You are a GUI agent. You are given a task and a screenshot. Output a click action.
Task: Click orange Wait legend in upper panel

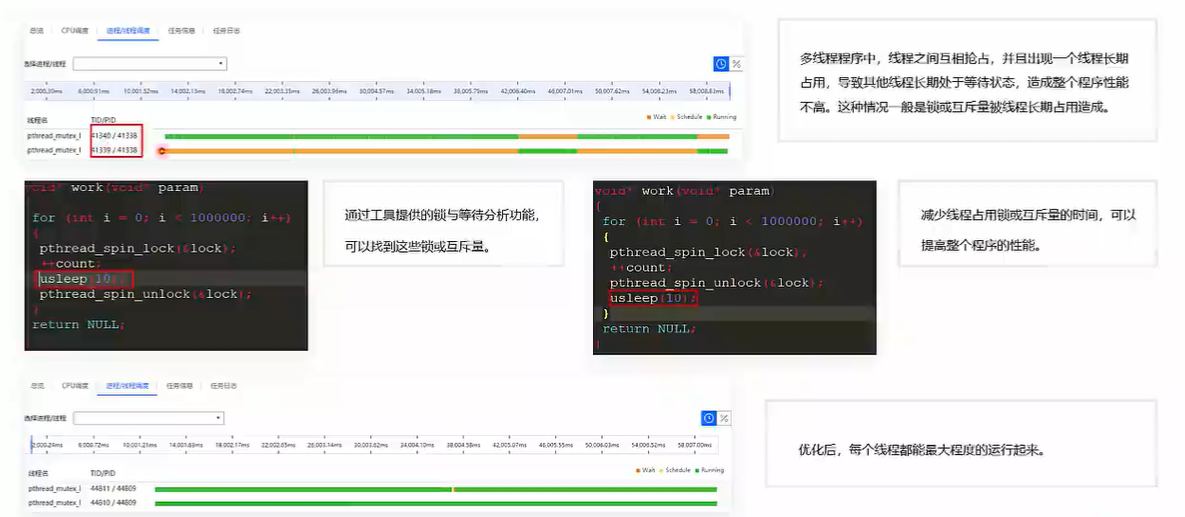[x=656, y=117]
